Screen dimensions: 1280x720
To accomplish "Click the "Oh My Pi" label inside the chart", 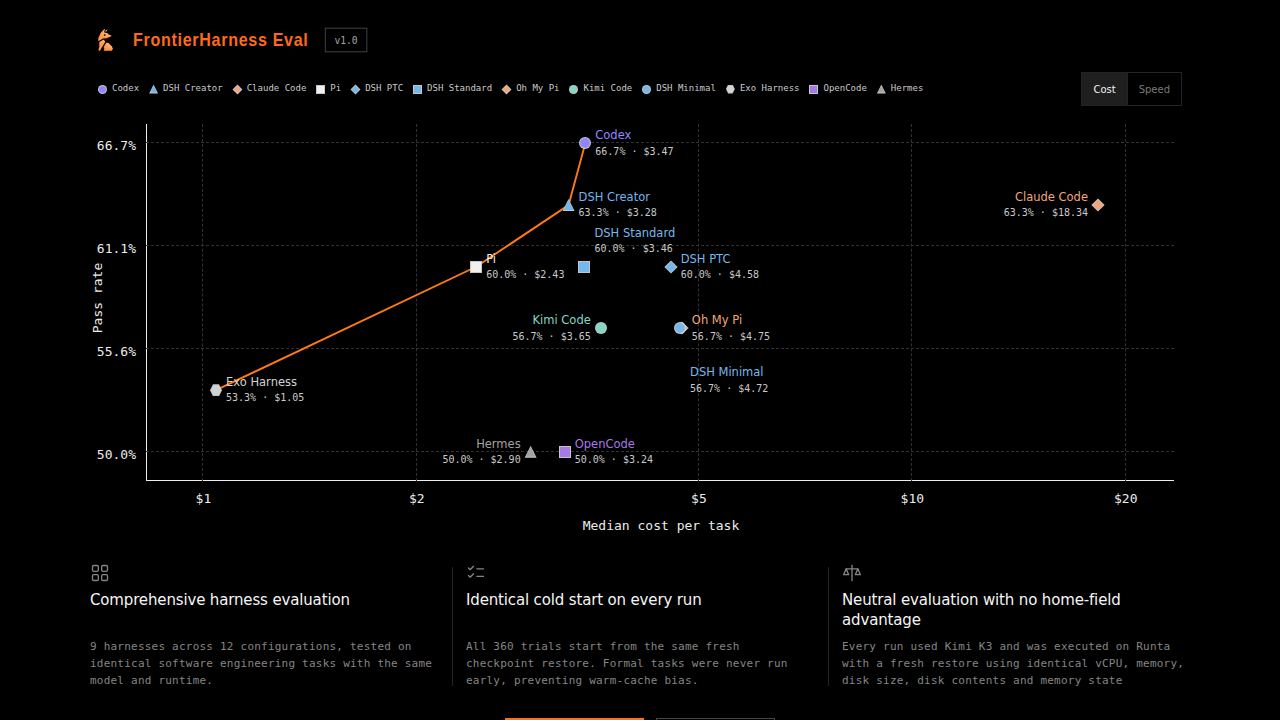I will pyautogui.click(x=717, y=320).
